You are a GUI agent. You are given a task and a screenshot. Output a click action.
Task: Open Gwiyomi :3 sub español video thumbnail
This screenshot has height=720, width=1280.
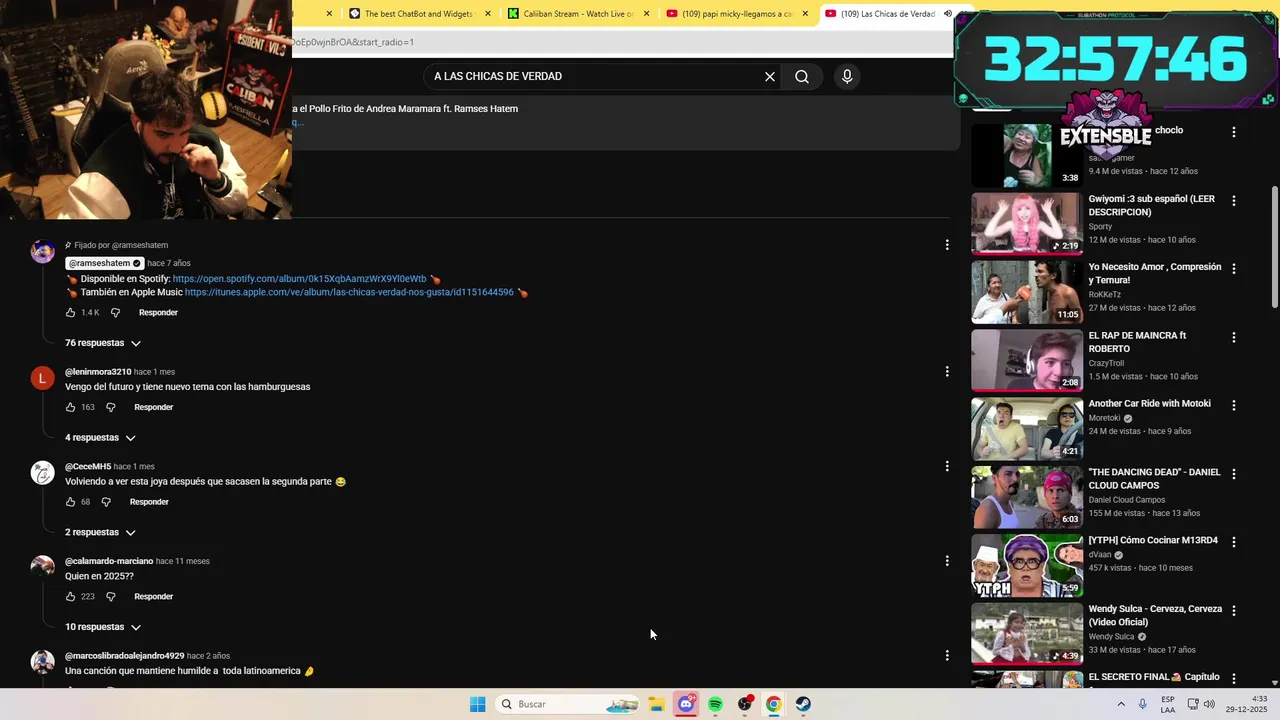[x=1027, y=224]
